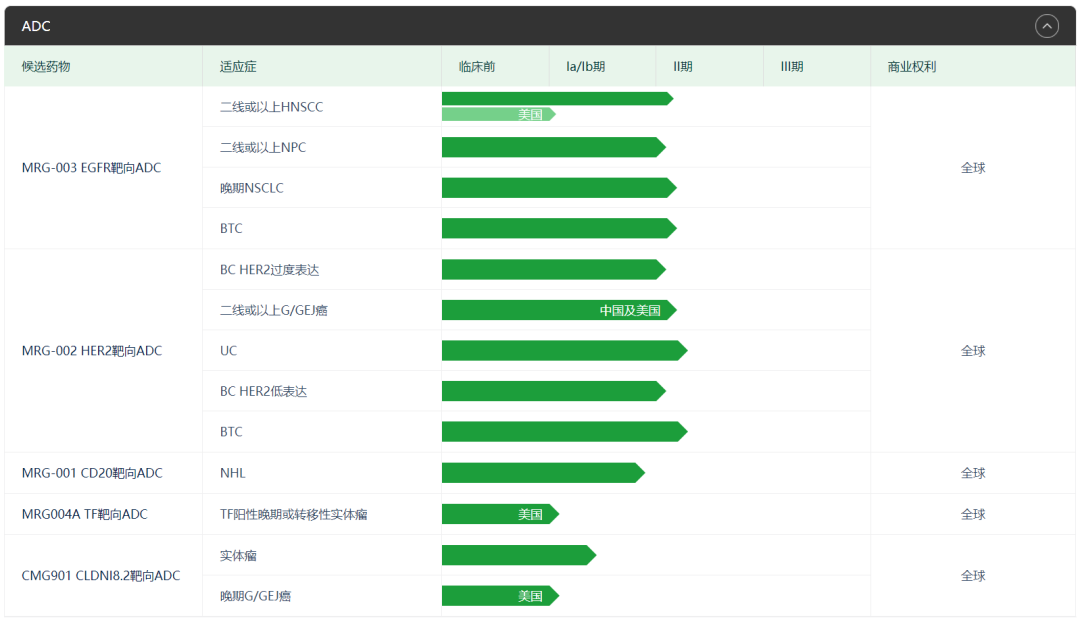
Task: Click the BC HER2低表达 indication
Action: click(263, 391)
